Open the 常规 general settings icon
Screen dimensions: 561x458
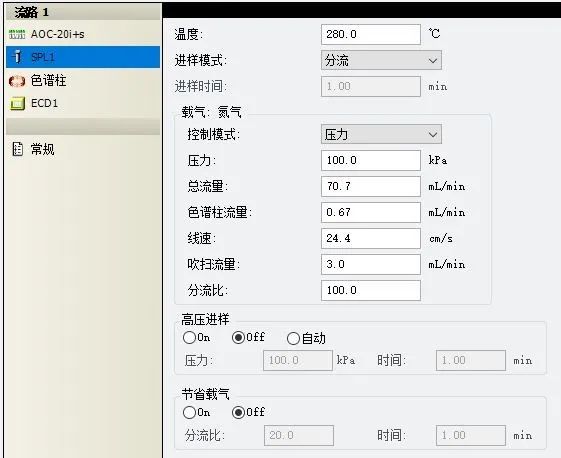click(x=17, y=149)
